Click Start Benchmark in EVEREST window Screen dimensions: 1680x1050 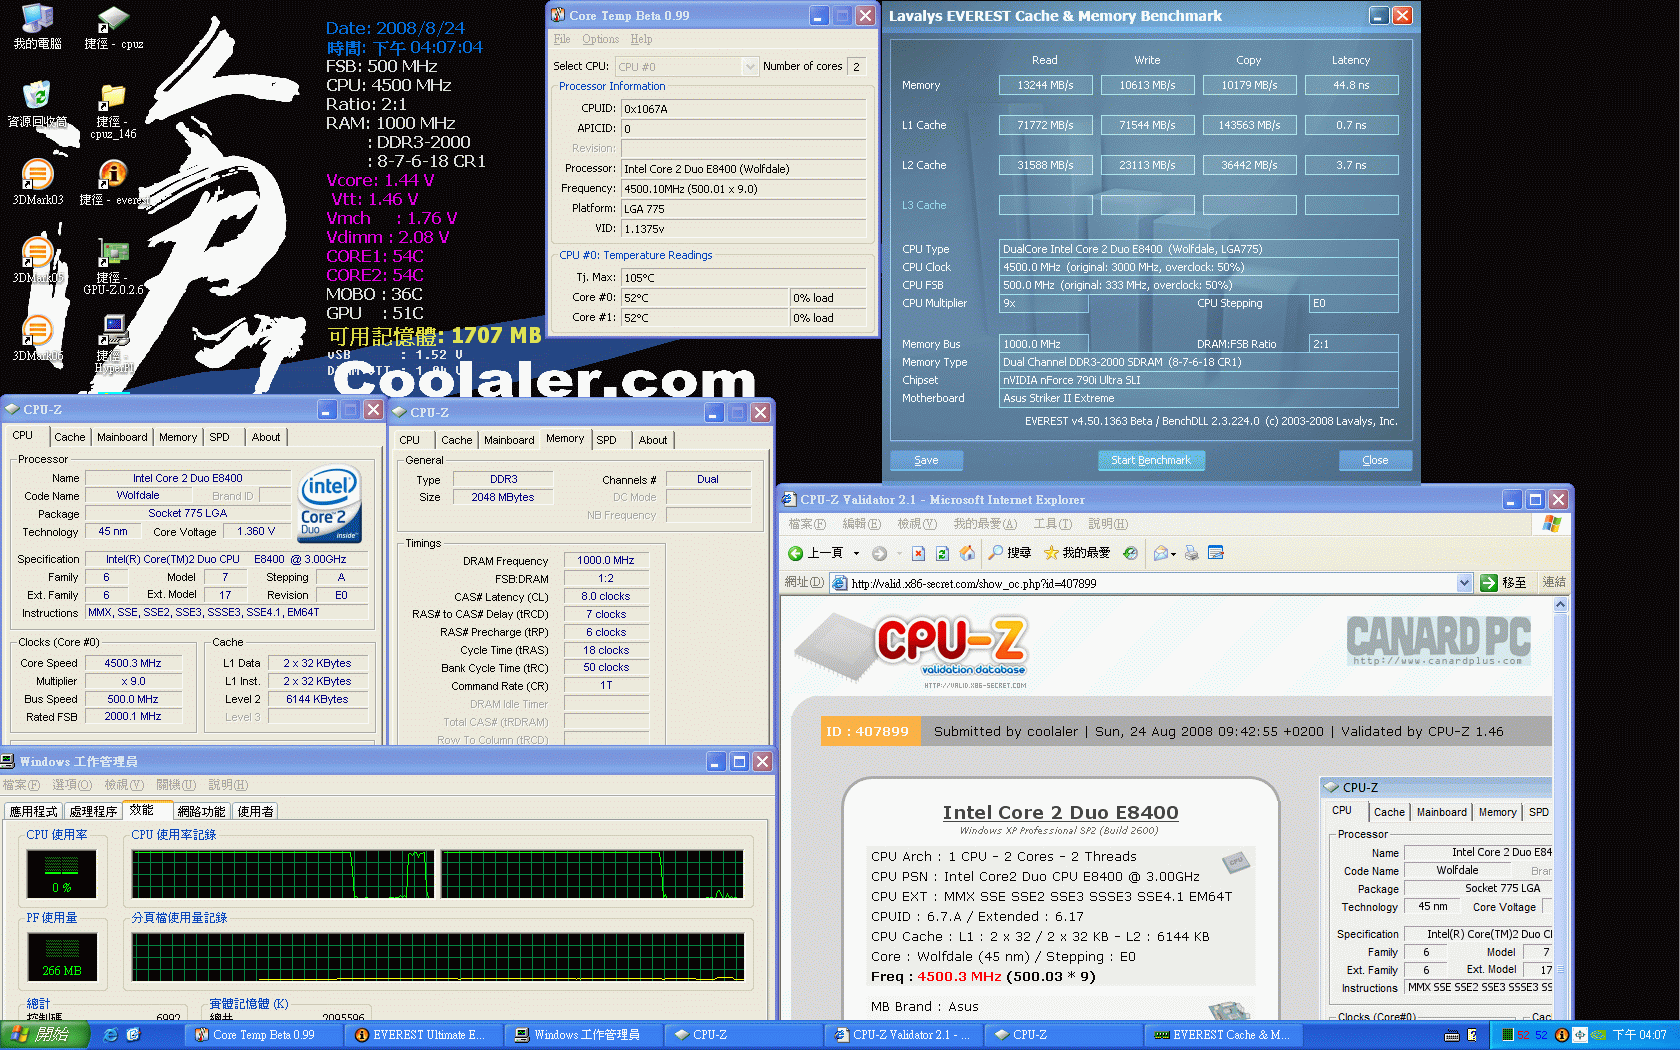1151,460
